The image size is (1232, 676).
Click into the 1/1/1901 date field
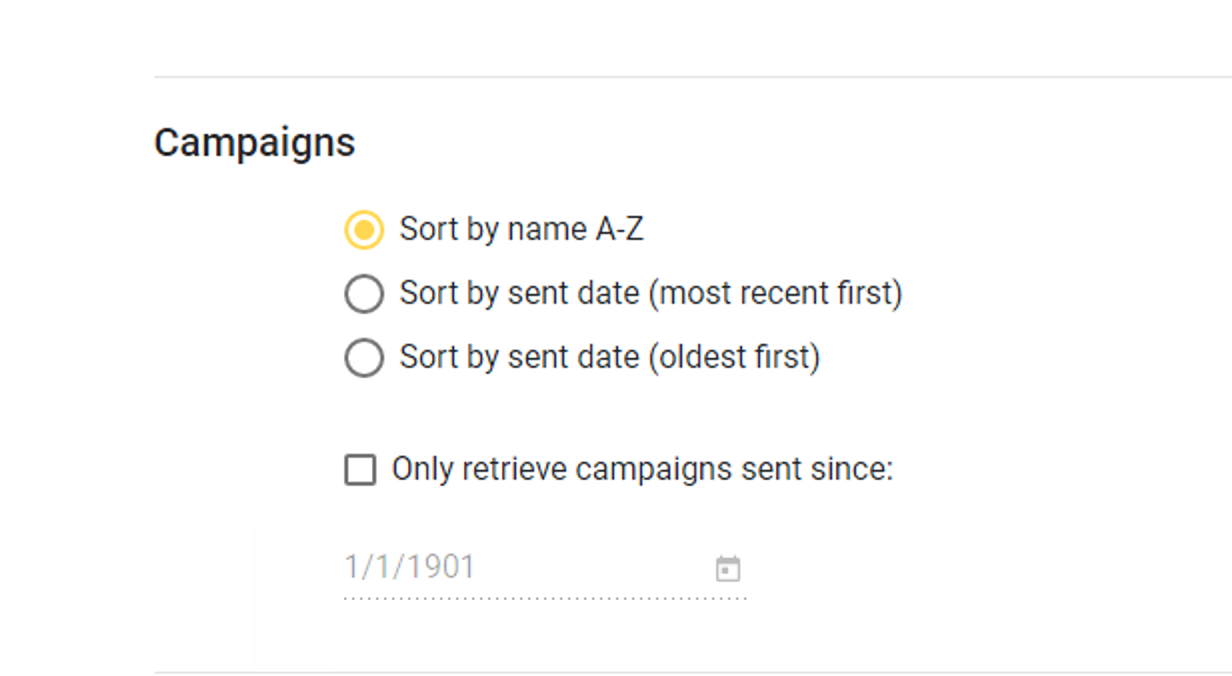pos(545,568)
